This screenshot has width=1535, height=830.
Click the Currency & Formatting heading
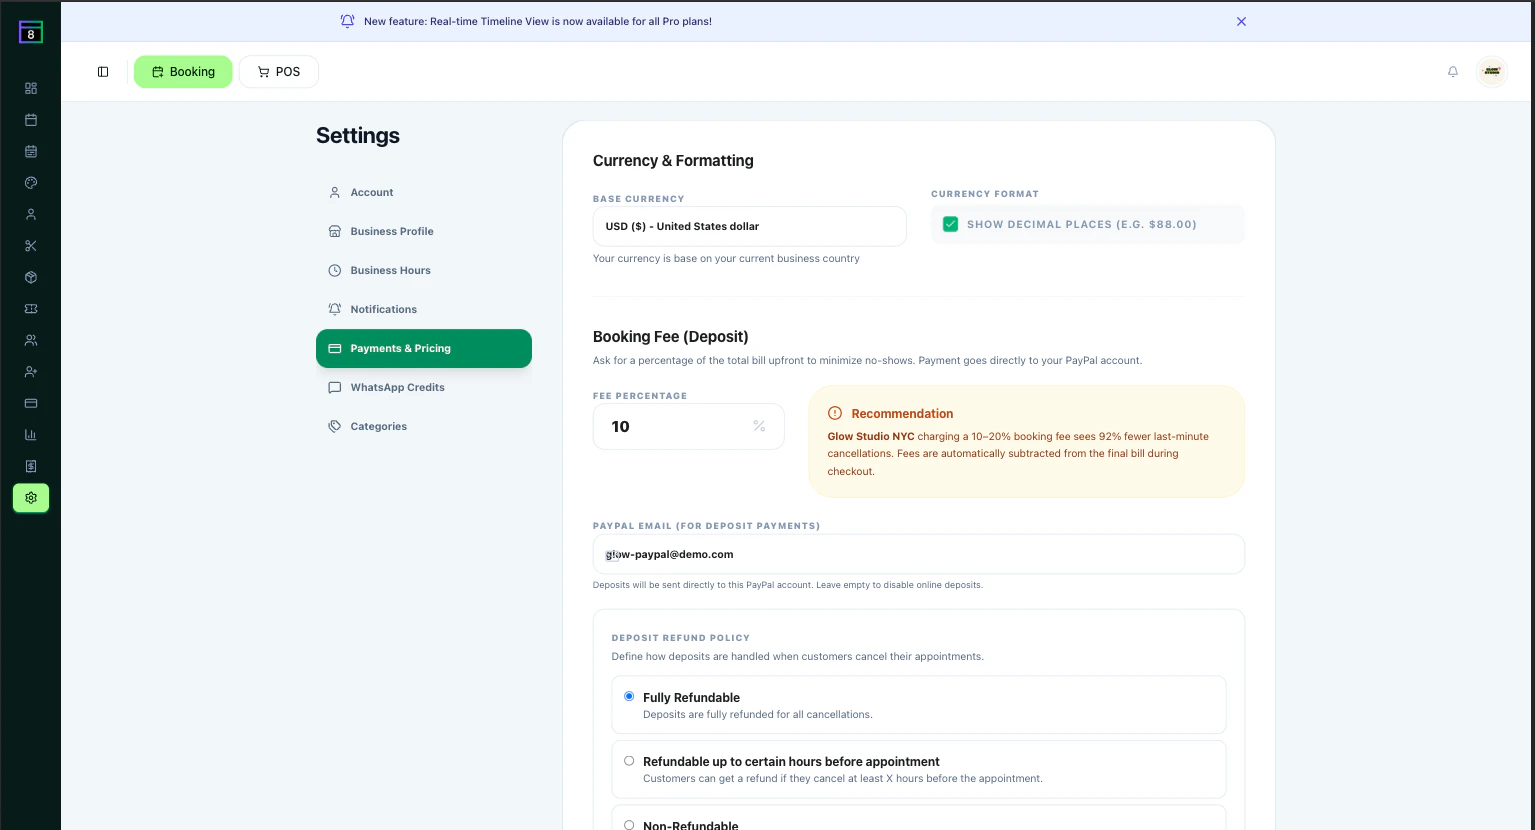click(673, 161)
